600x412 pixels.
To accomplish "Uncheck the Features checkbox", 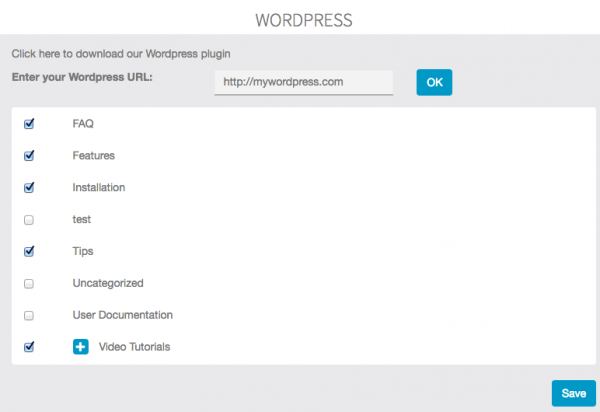I will point(29,156).
